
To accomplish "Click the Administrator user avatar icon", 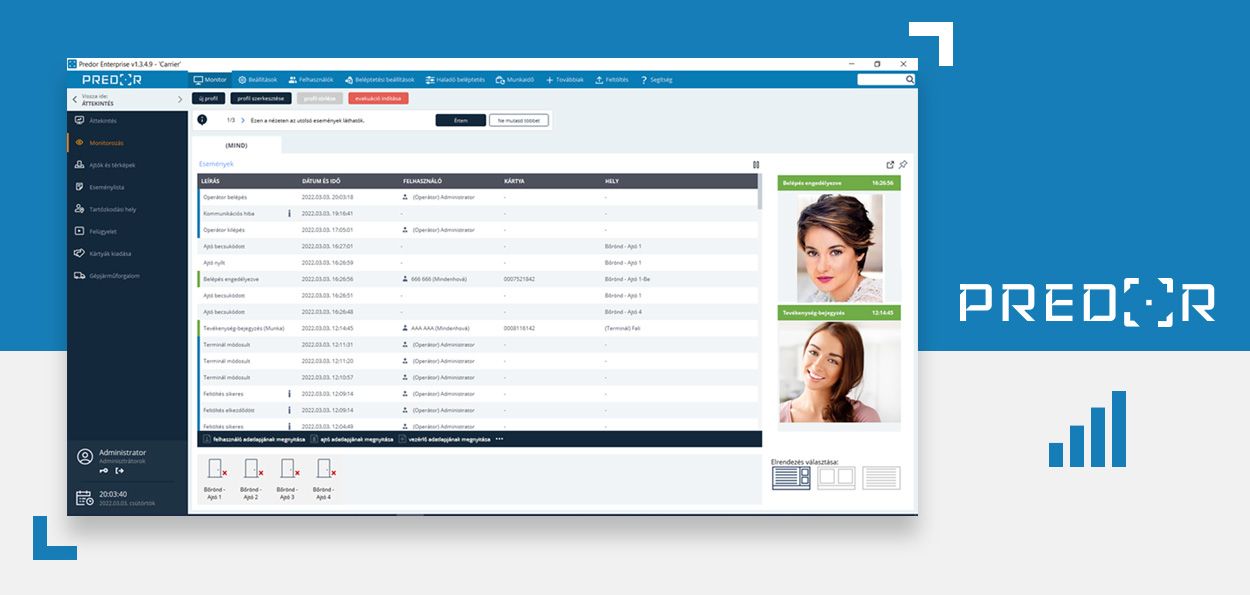I will [x=85, y=456].
